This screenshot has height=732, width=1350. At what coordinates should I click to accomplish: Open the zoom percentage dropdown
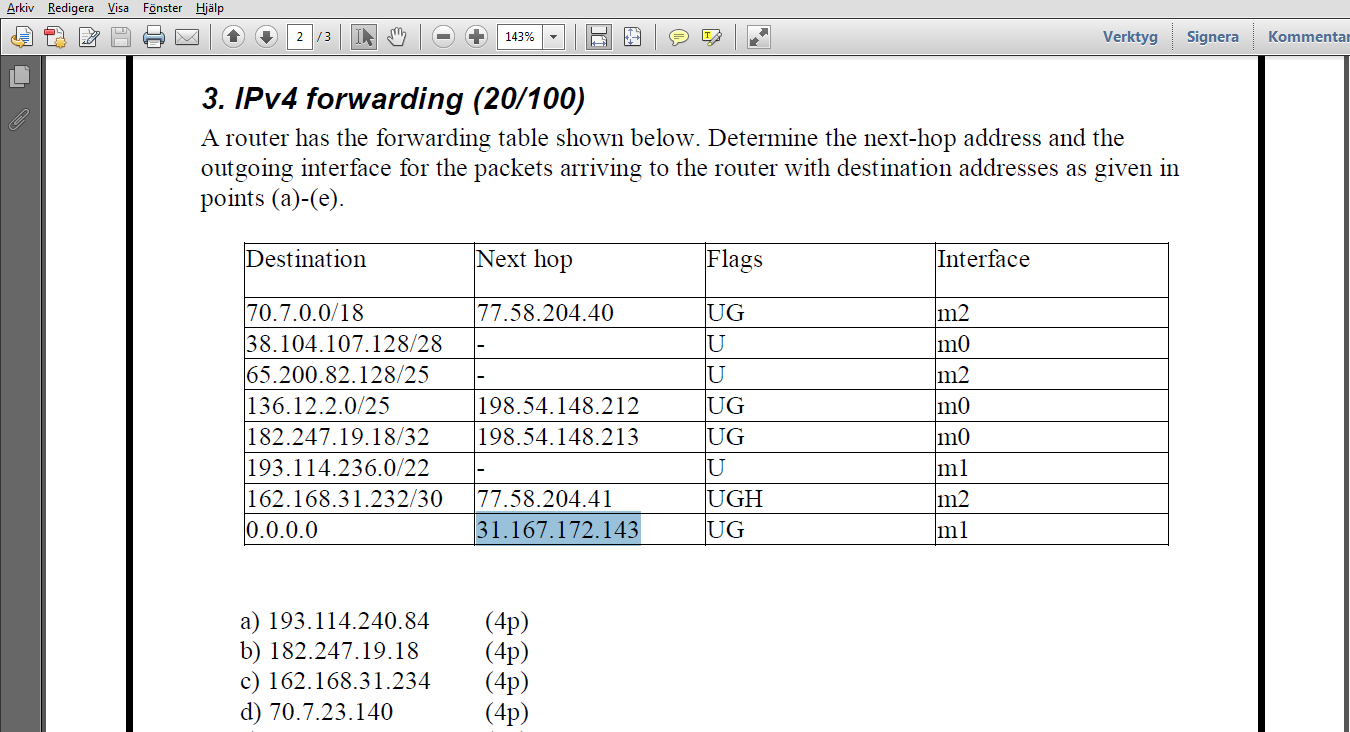(553, 37)
